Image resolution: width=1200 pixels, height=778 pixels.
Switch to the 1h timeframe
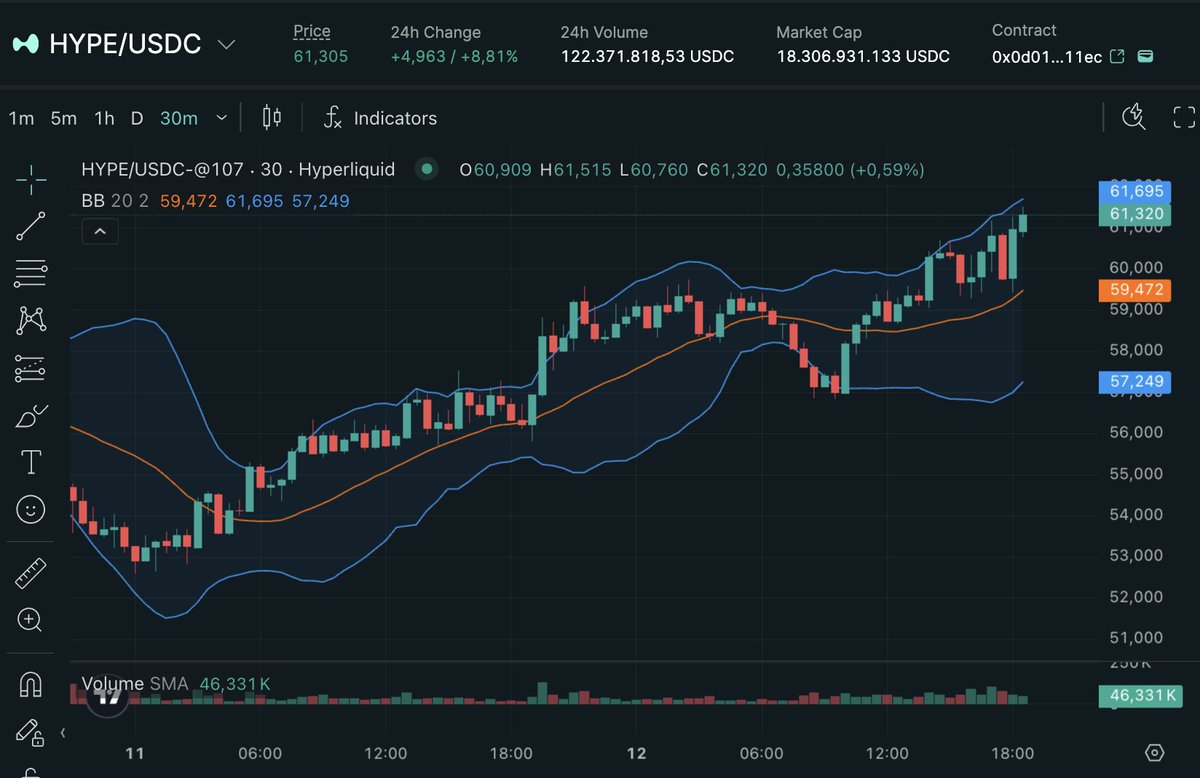[x=104, y=118]
